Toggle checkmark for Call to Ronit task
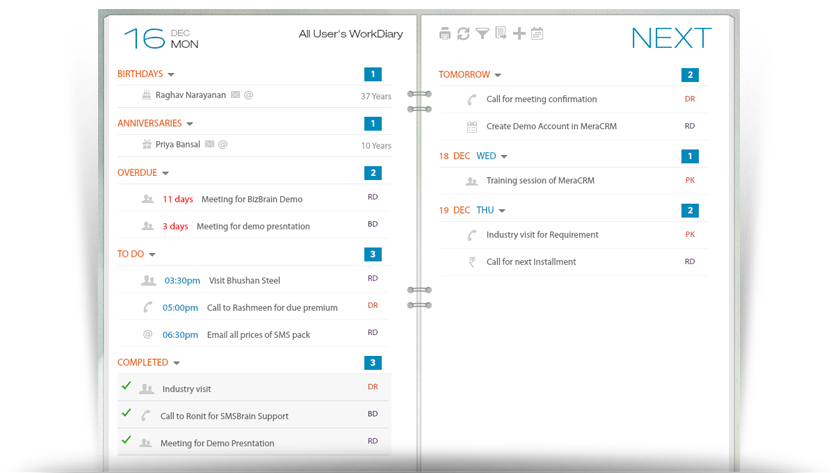The width and height of the screenshot is (831, 473). point(126,413)
